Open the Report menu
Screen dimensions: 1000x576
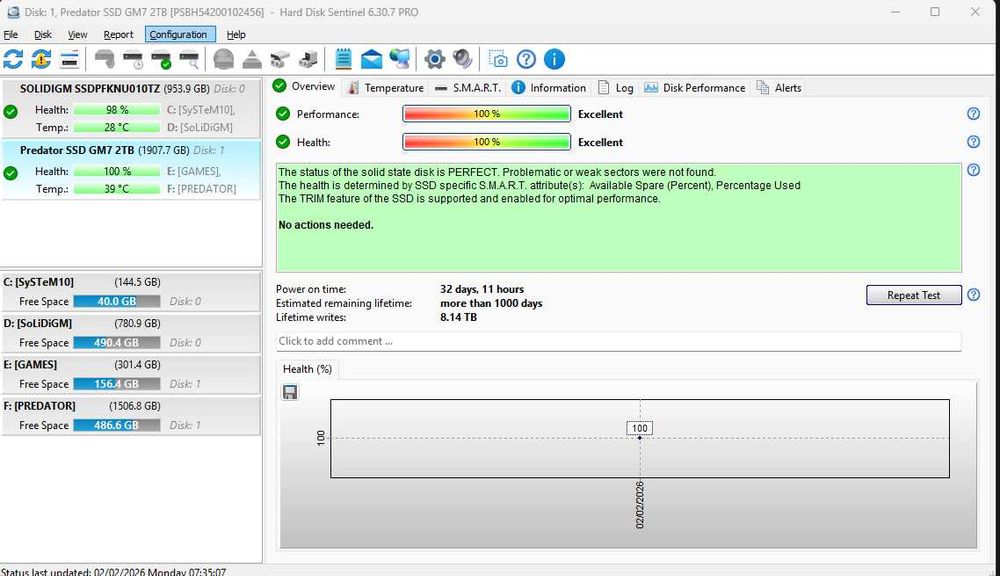[x=119, y=34]
